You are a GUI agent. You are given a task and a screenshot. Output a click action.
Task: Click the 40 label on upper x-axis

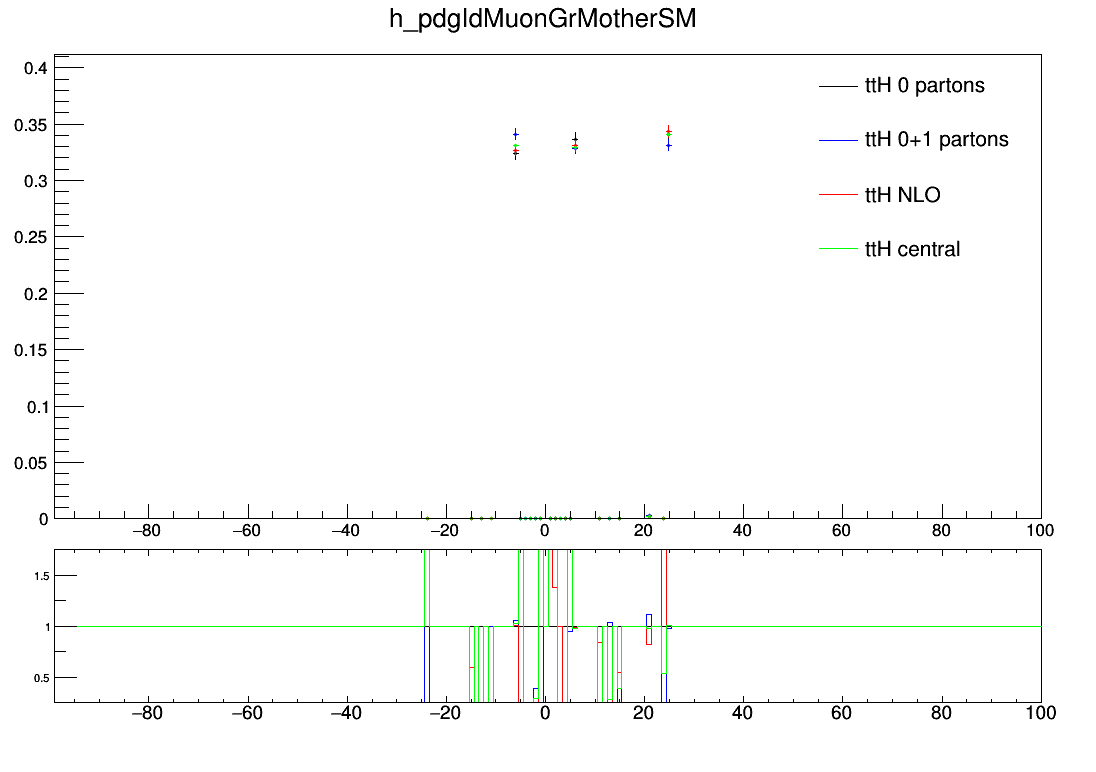tap(742, 531)
